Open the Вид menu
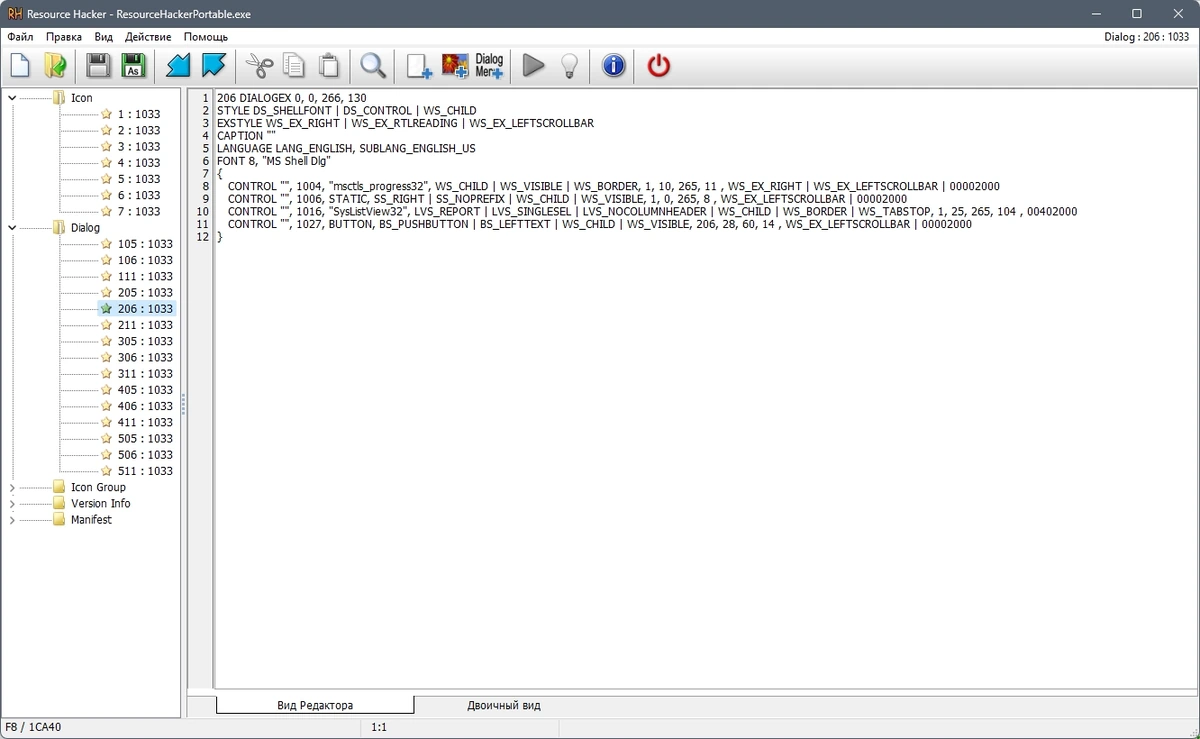1200x739 pixels. point(104,36)
